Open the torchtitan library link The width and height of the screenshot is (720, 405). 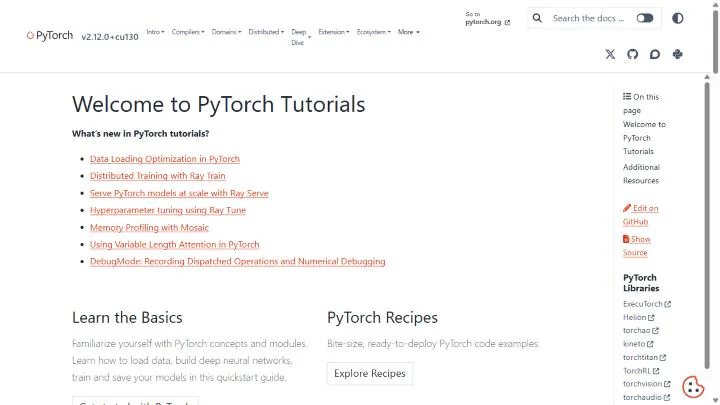[x=644, y=357]
